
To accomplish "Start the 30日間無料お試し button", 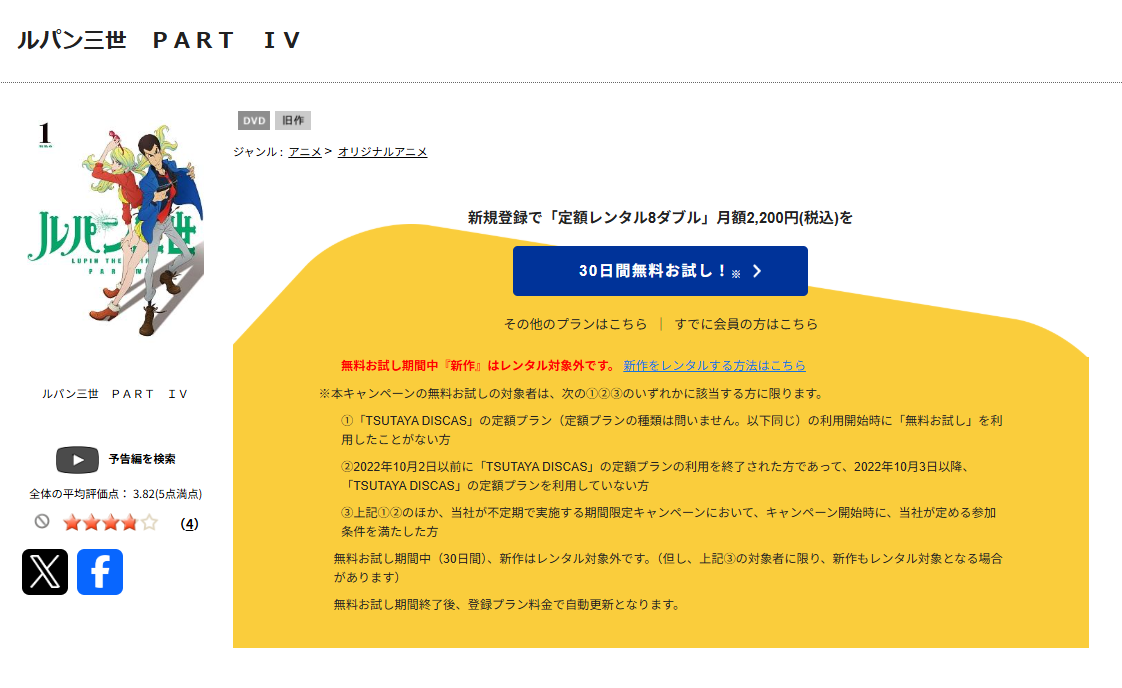I will point(660,271).
